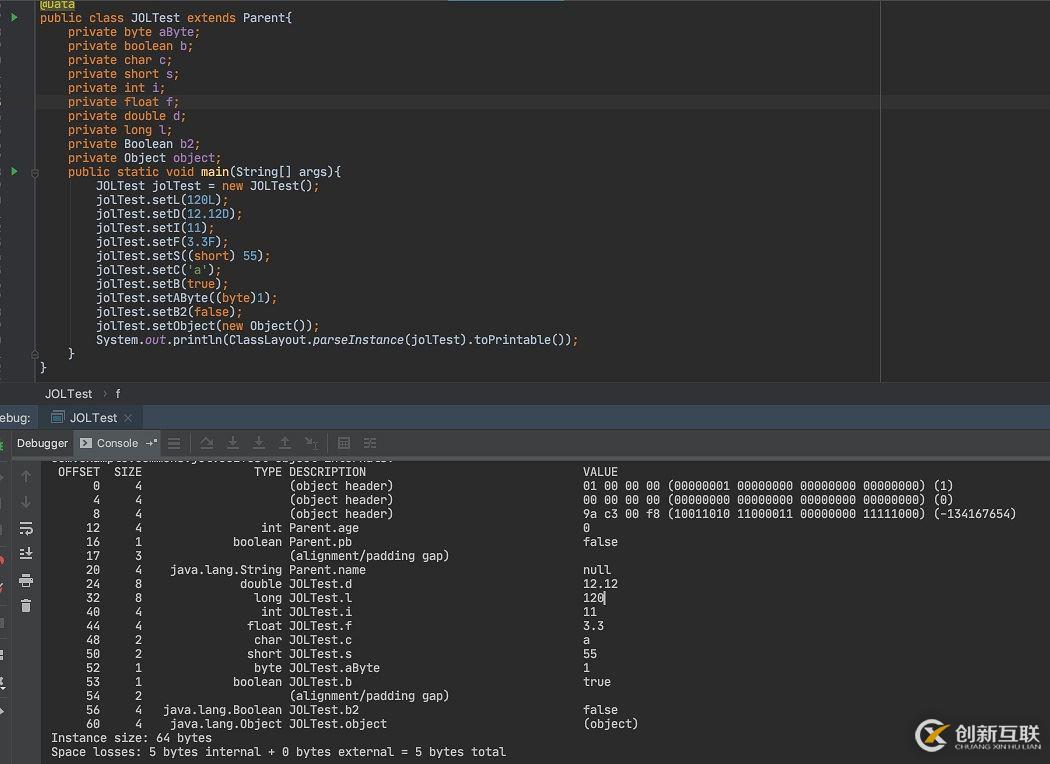Screen dimensions: 1050x764
Task: Collapse fold marker at main method end
Action: (x=35, y=354)
